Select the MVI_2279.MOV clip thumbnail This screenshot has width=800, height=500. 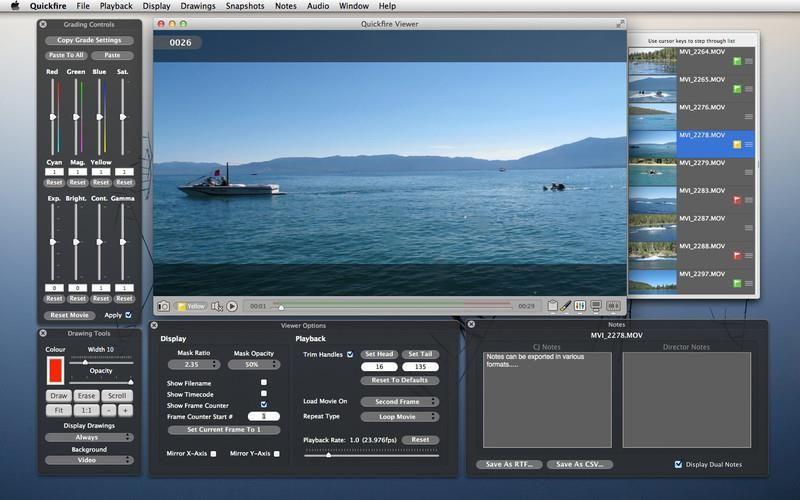[653, 172]
